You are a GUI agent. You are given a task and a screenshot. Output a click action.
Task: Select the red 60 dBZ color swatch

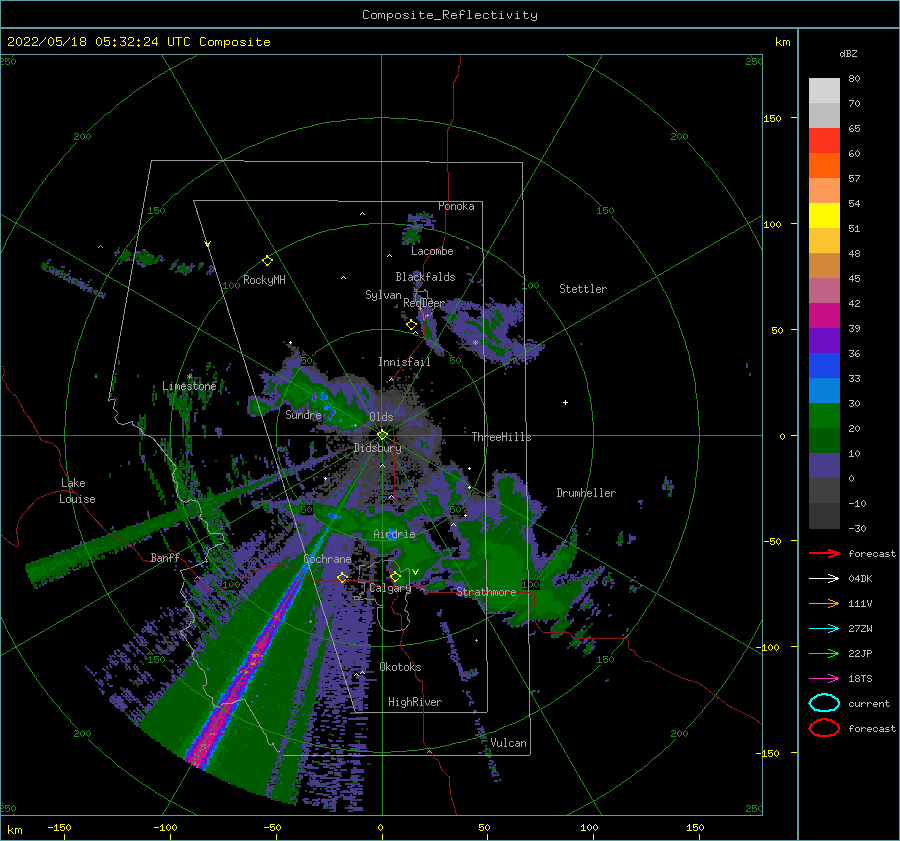824,141
